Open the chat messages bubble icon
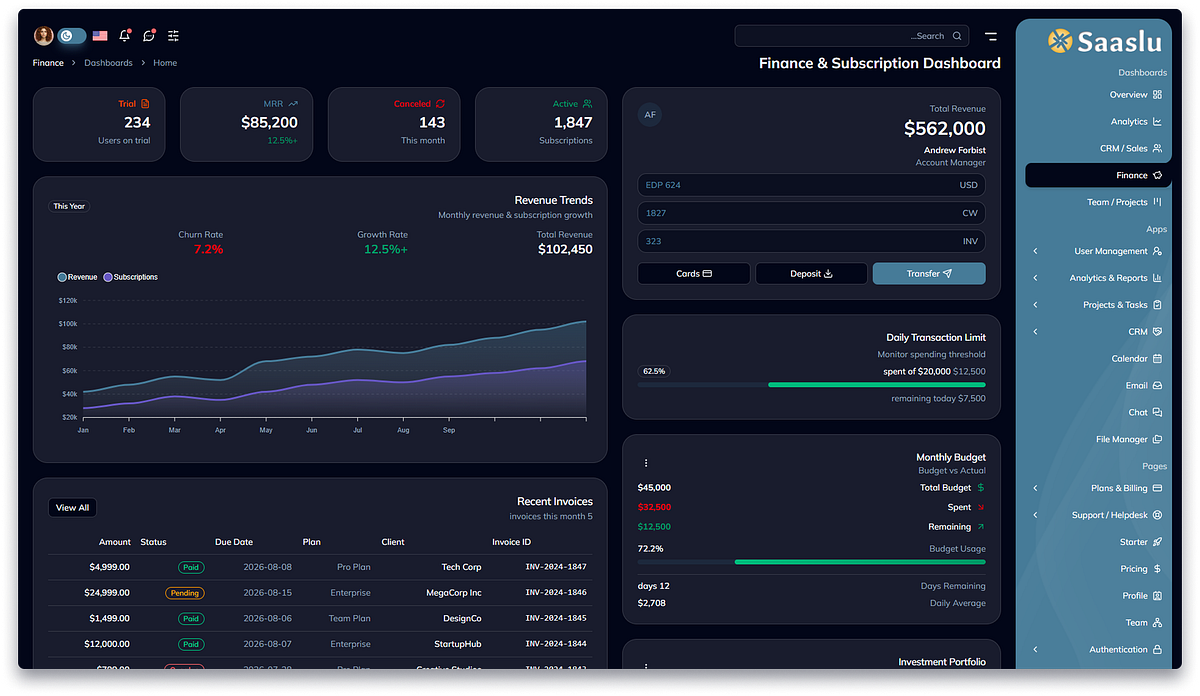The image size is (1200, 696). pos(149,36)
